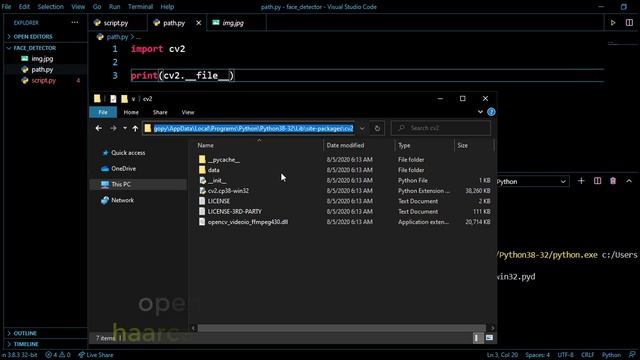
Task: Select opencv_videoio_ffmpeg430.dll file
Action: coord(248,222)
